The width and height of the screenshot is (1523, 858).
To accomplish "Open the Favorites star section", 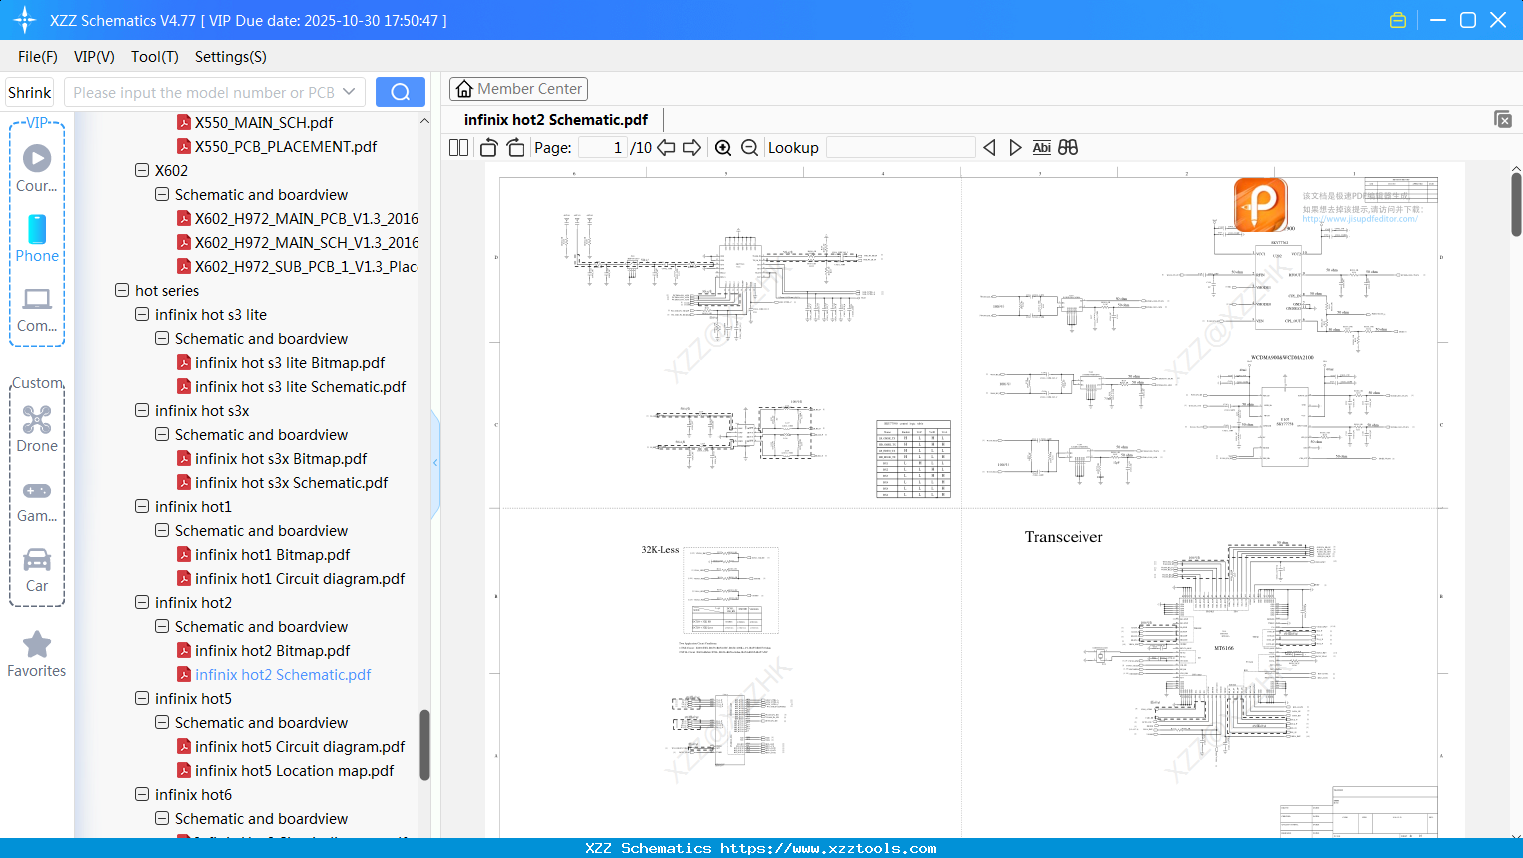I will (36, 653).
